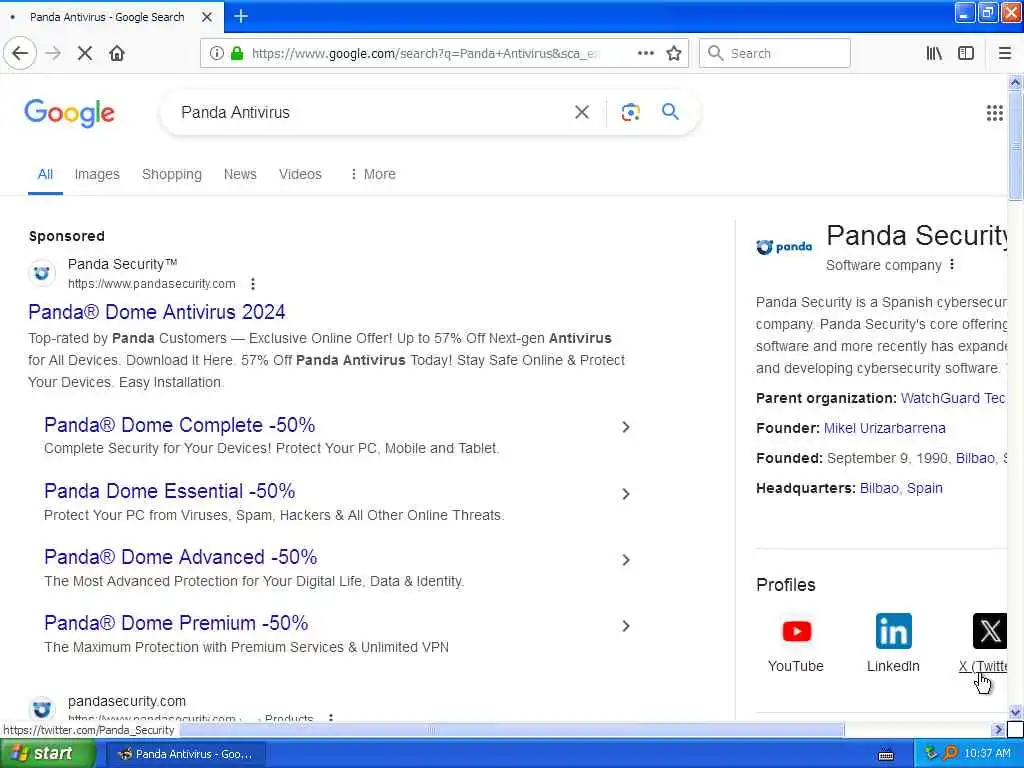Open Panda® Dome Antivirus 2024 link

click(x=157, y=312)
